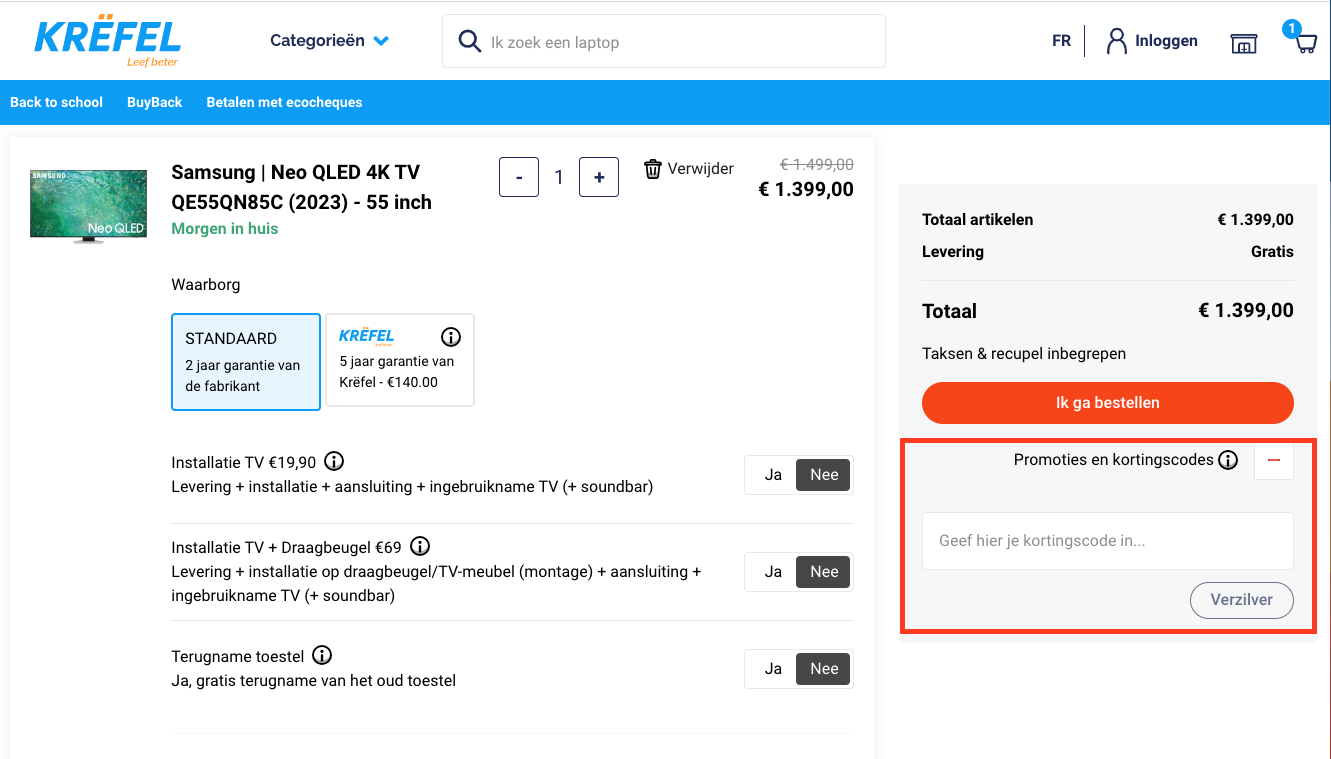Click the Inloggen user icon

(1116, 41)
